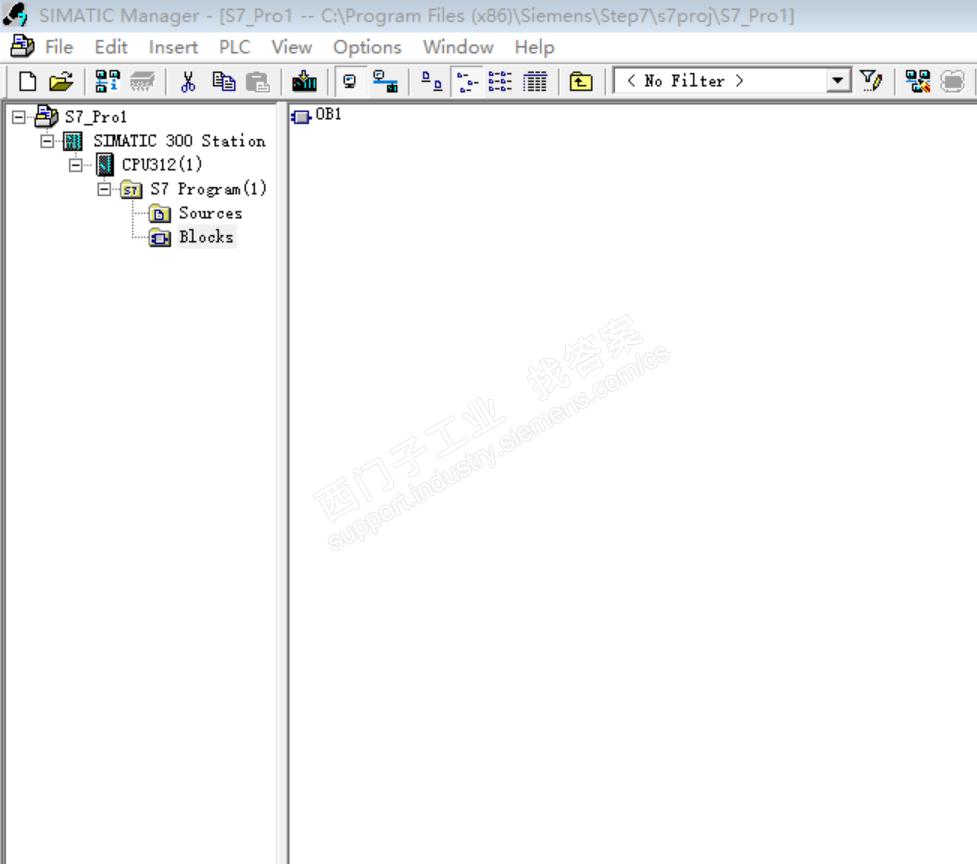The width and height of the screenshot is (977, 864).
Task: Click the Configure Network icon
Action: (x=917, y=82)
